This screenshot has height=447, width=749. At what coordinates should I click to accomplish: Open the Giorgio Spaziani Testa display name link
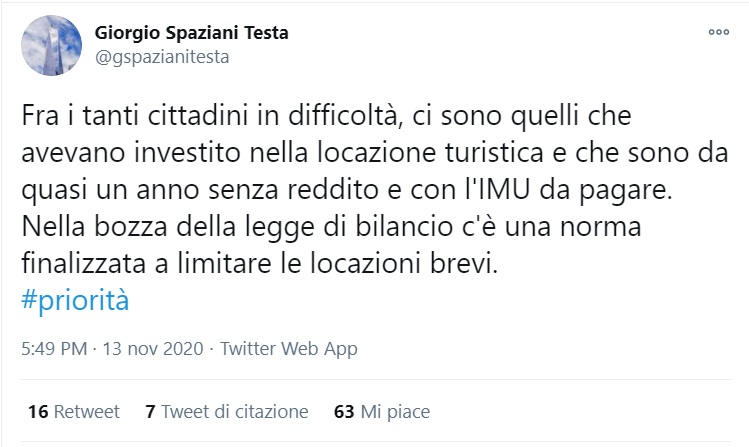191,32
